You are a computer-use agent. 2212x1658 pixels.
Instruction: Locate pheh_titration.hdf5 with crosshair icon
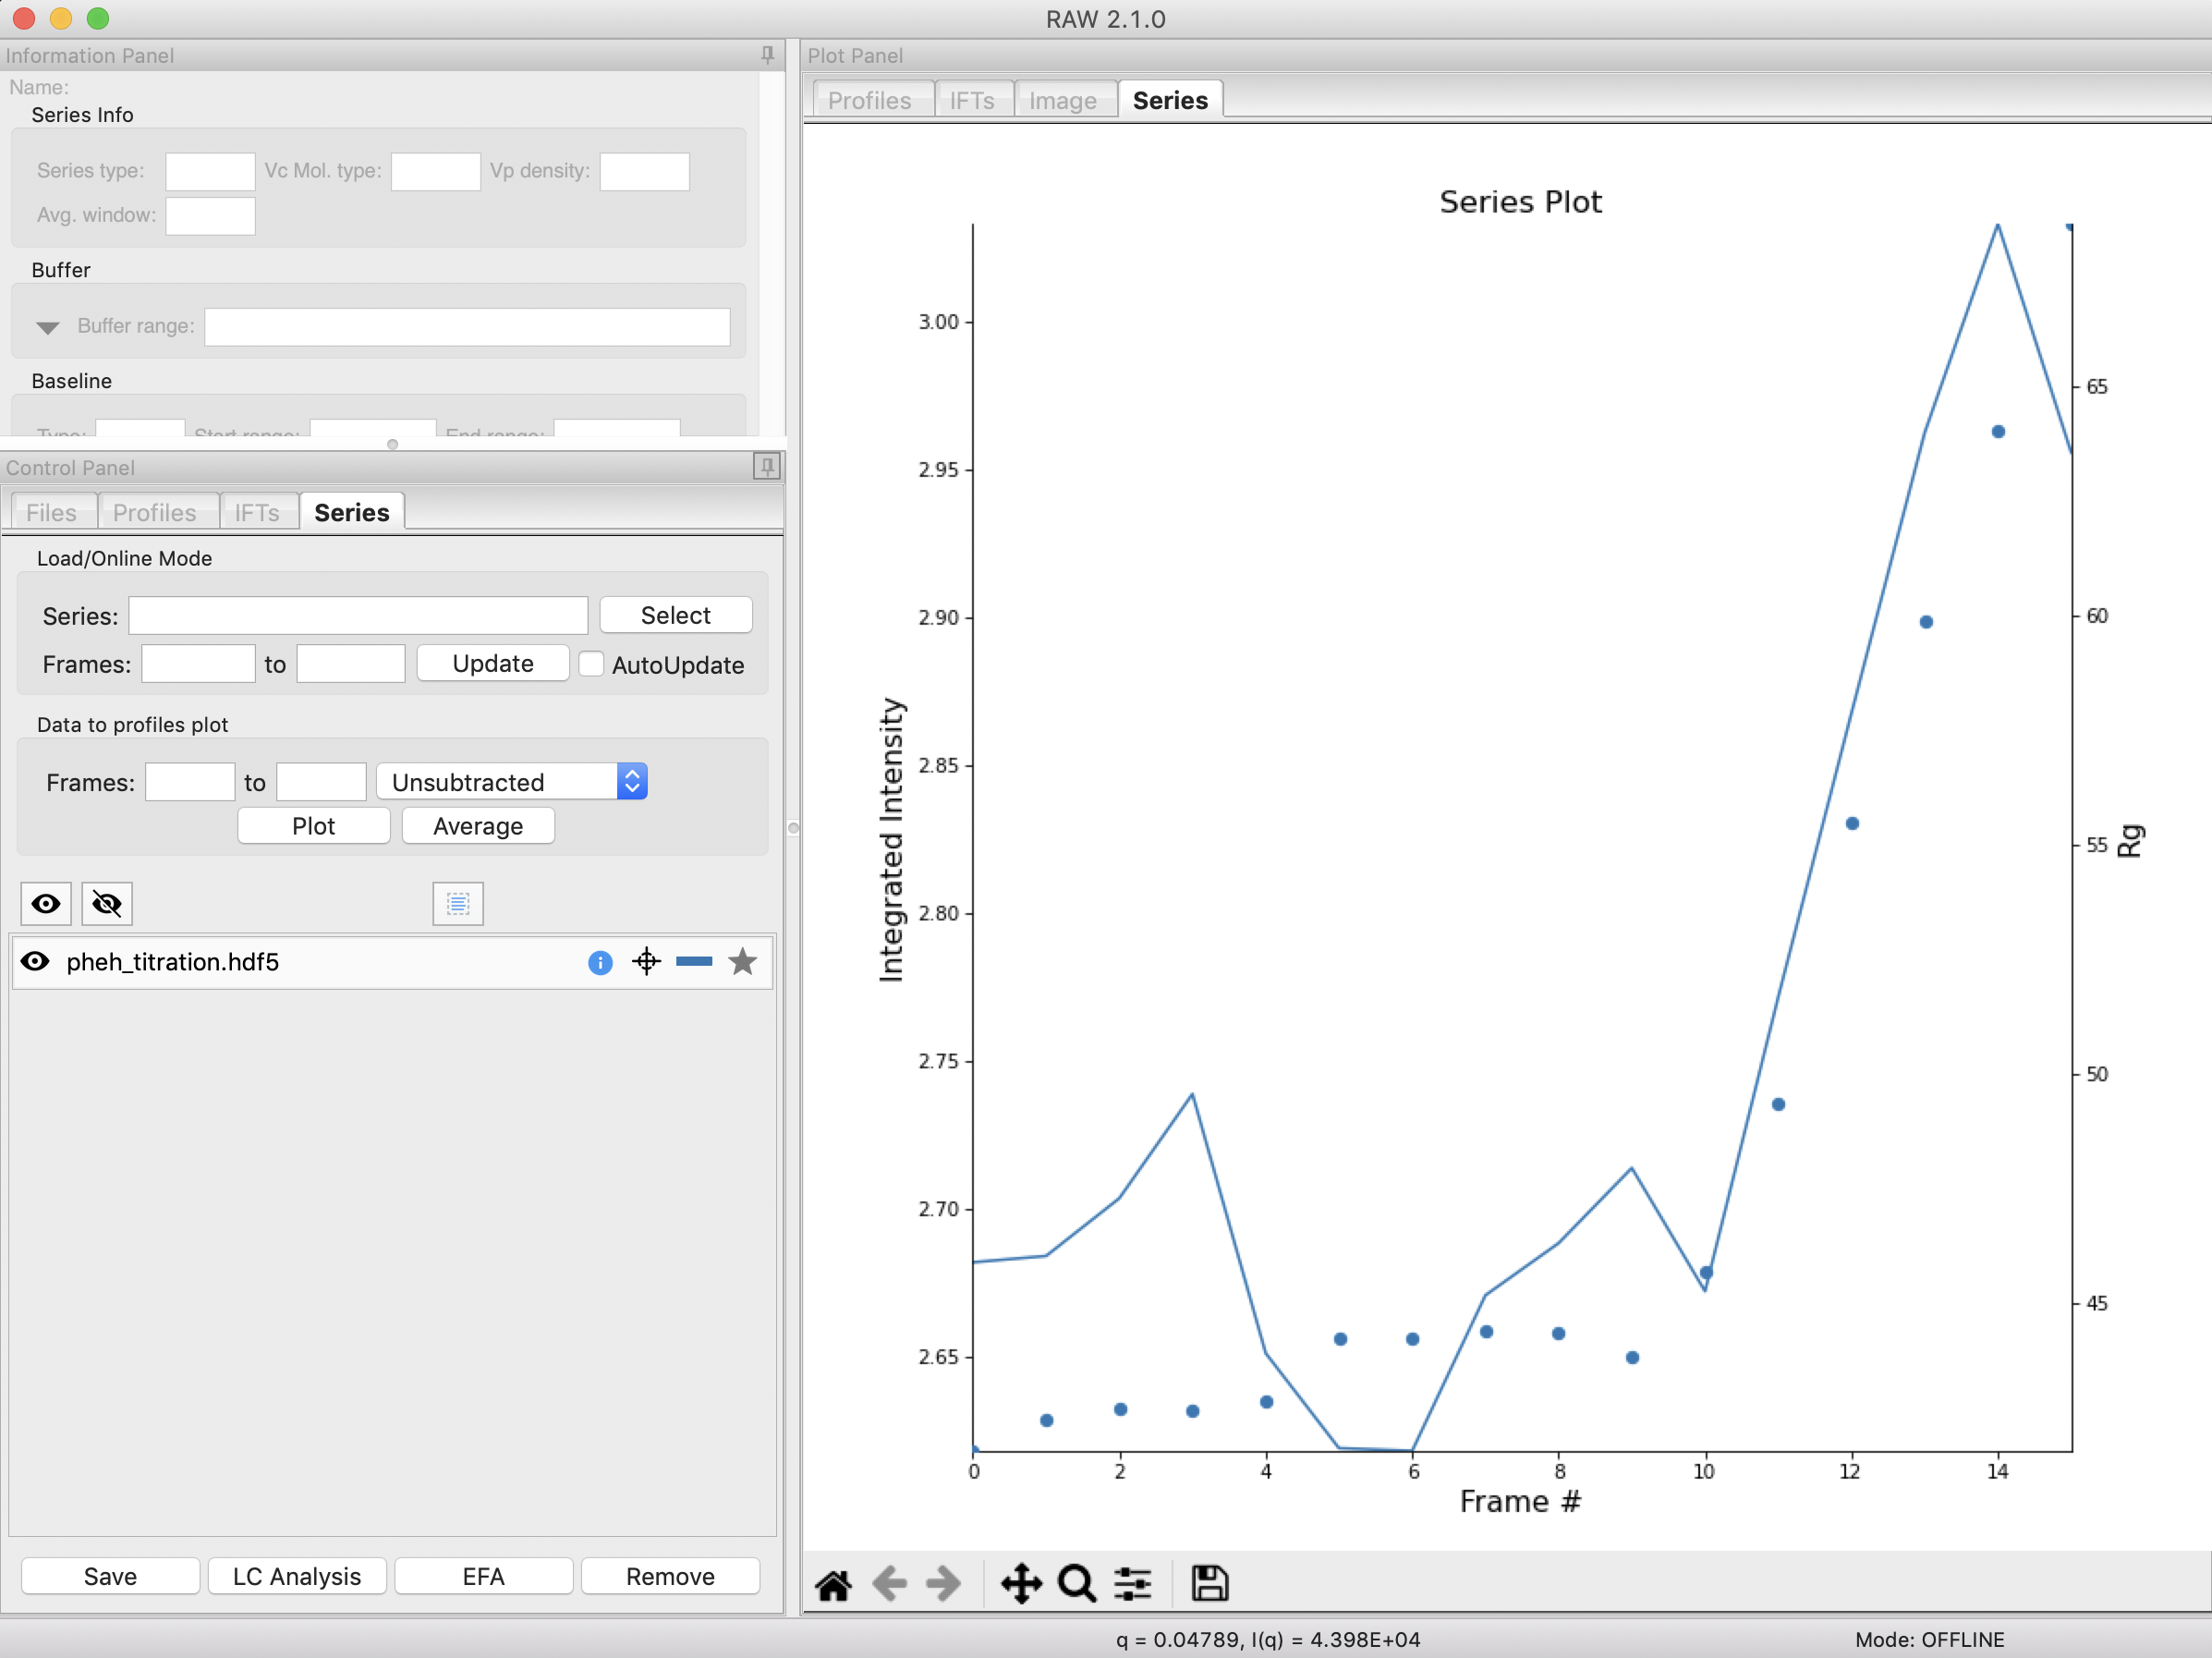coord(647,962)
